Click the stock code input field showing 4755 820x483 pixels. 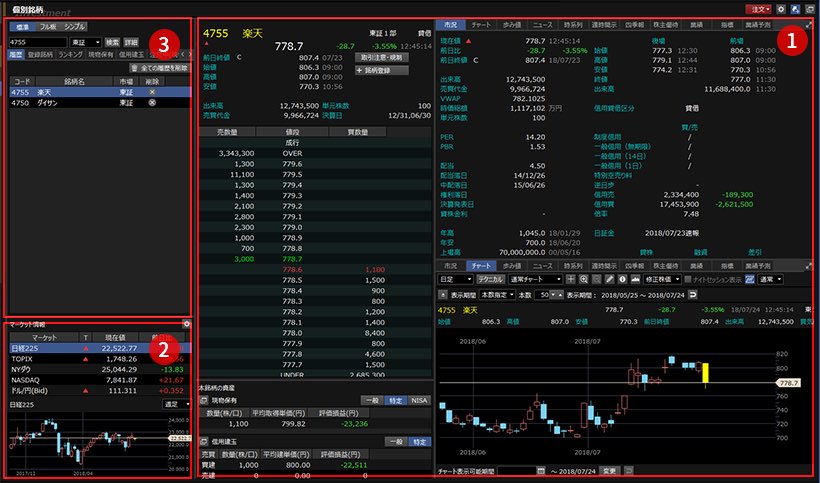tap(38, 42)
